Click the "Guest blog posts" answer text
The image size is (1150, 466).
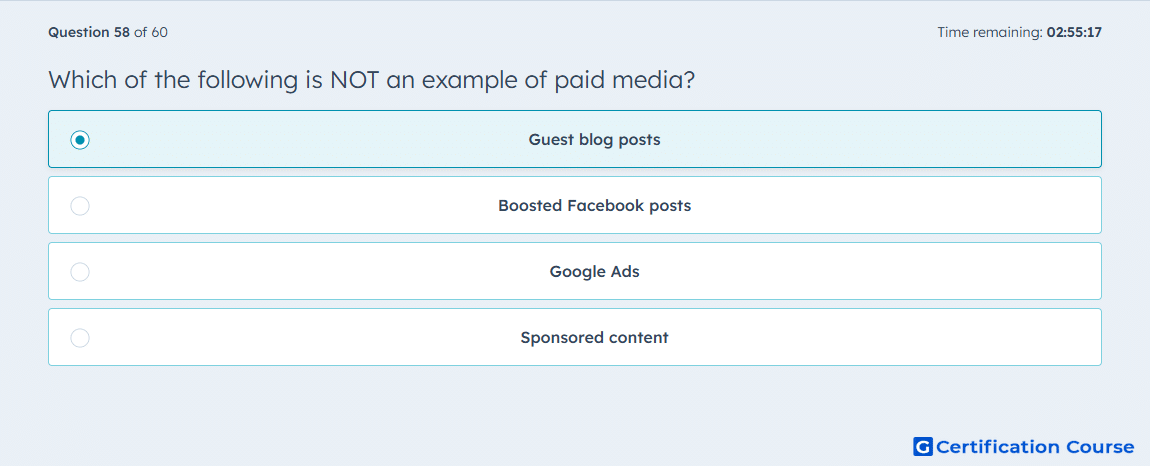(594, 139)
